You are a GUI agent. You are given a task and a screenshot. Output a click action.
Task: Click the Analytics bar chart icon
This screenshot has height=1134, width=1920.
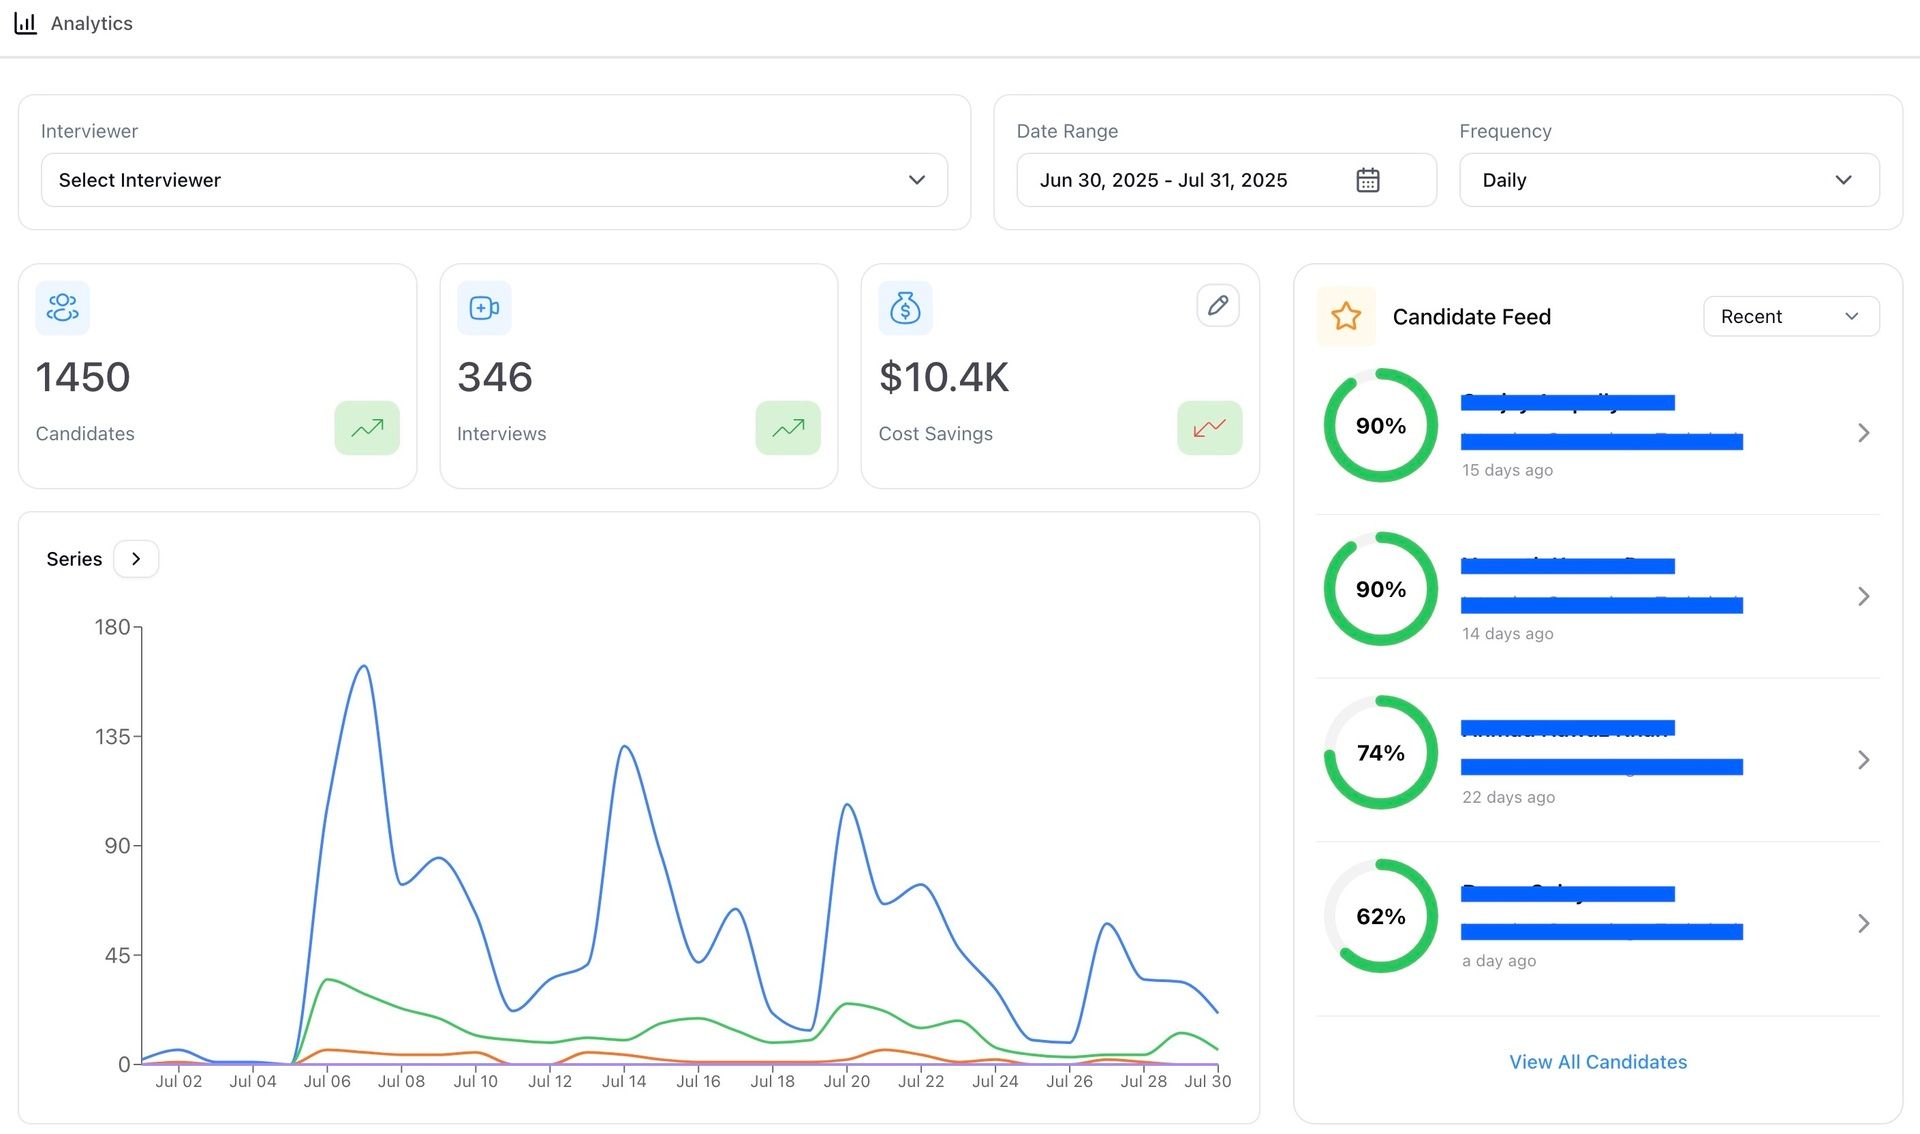point(25,23)
